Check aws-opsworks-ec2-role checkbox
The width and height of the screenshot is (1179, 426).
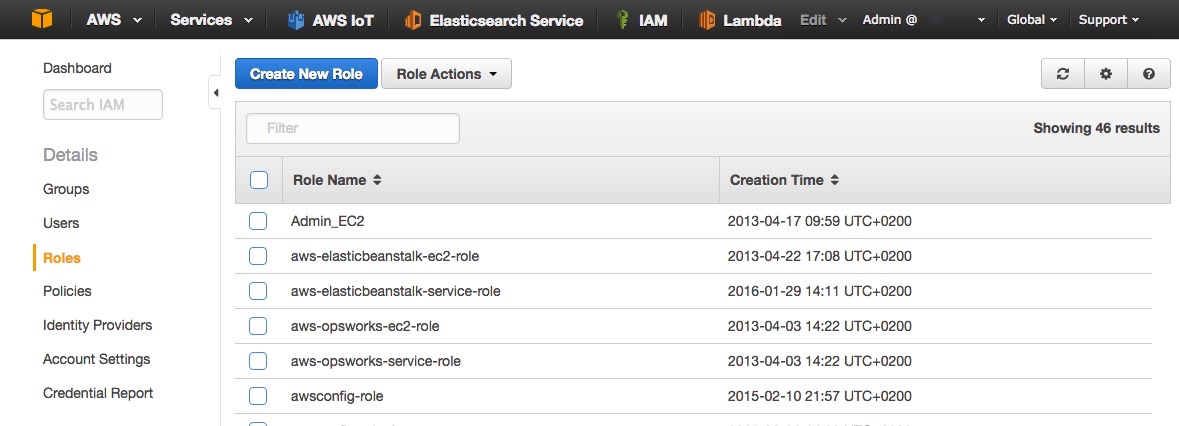point(258,326)
